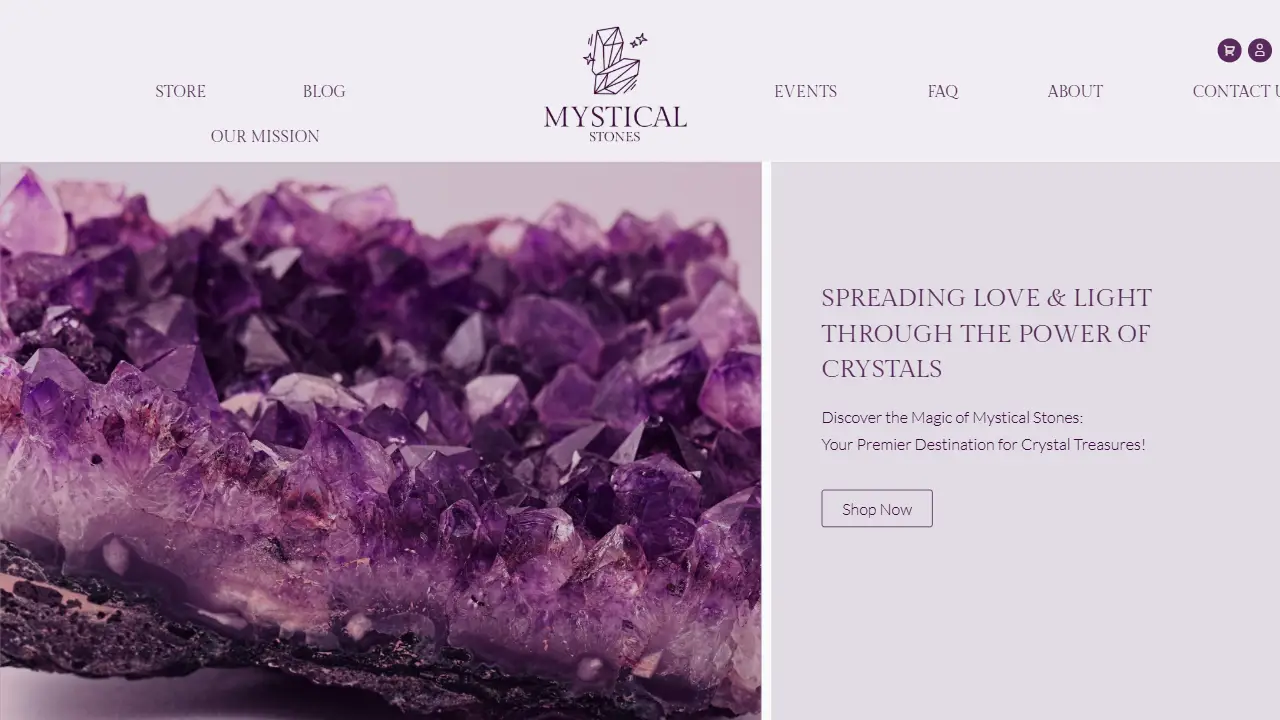The image size is (1280, 720).
Task: Navigate to the EVENTS page
Action: 805,91
